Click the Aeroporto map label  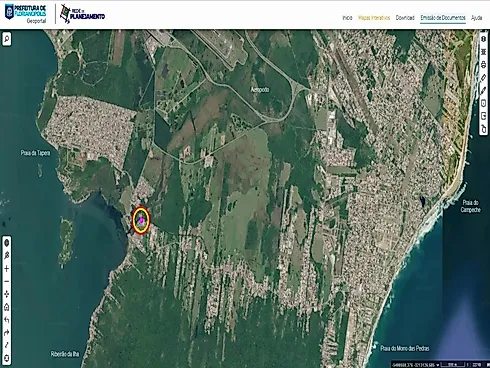tap(260, 90)
